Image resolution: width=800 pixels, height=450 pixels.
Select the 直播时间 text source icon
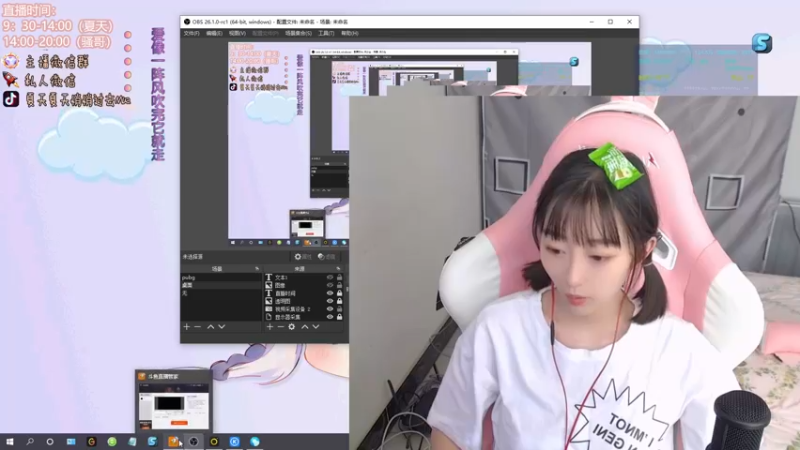tap(269, 293)
